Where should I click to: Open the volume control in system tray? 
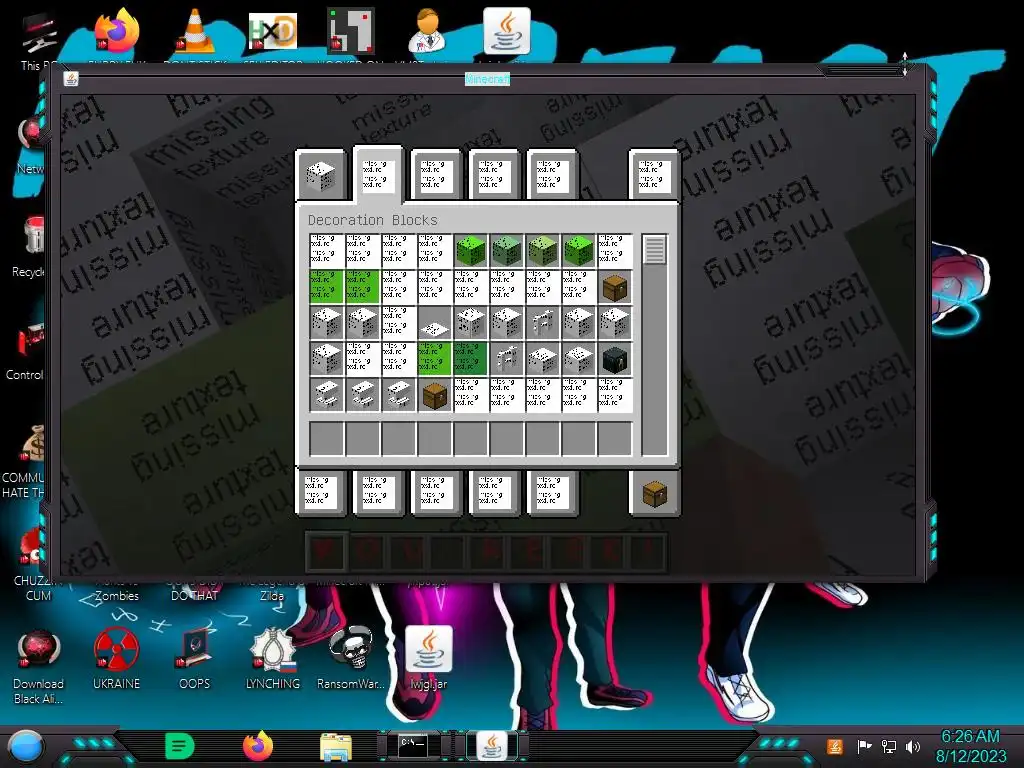(913, 746)
